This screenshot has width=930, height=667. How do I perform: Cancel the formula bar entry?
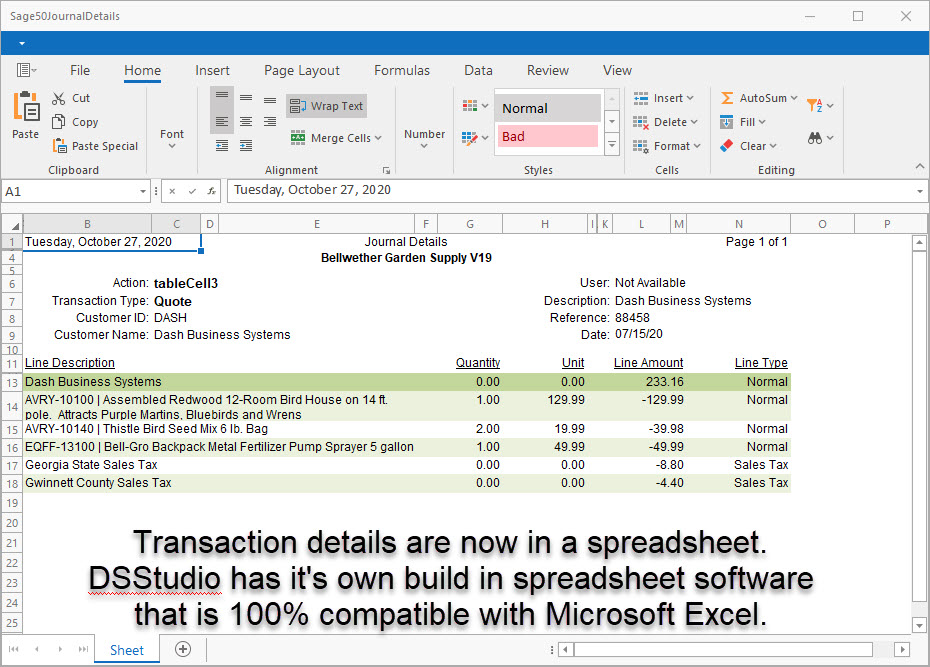[x=172, y=192]
